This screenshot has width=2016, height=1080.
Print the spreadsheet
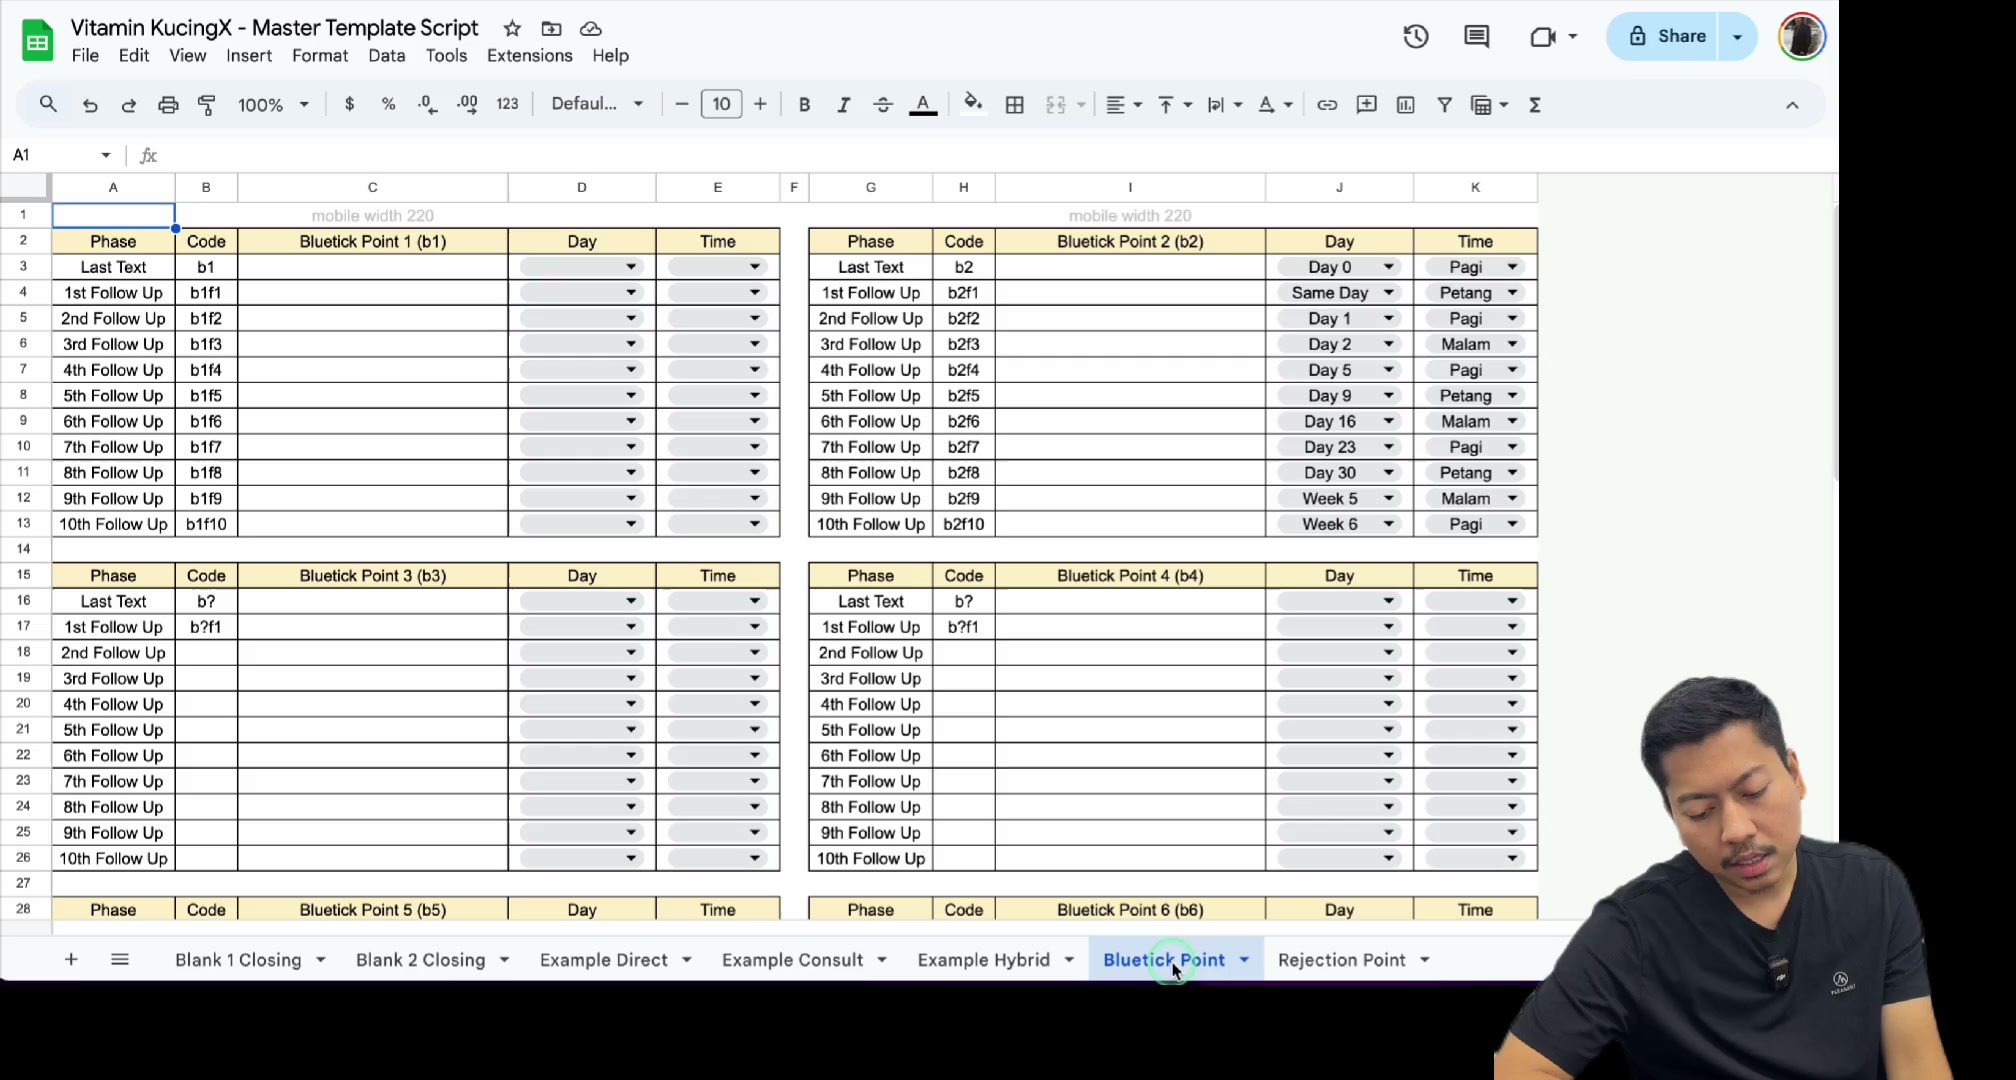point(168,104)
